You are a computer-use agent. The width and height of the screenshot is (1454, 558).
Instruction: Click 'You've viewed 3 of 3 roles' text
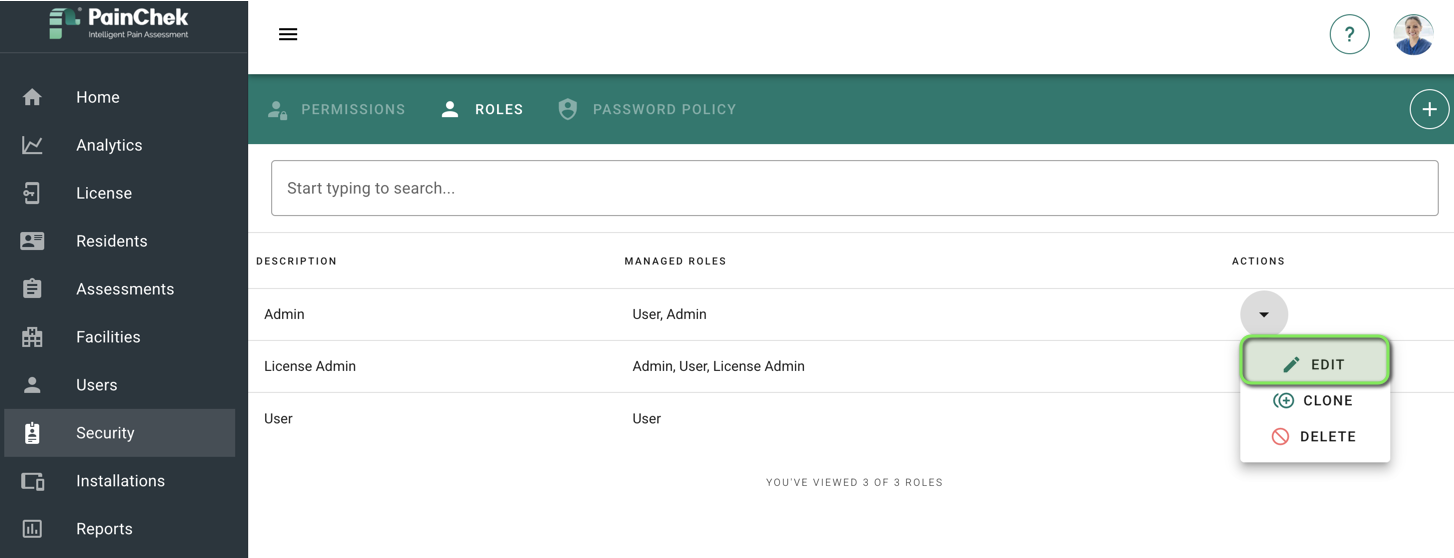[854, 482]
